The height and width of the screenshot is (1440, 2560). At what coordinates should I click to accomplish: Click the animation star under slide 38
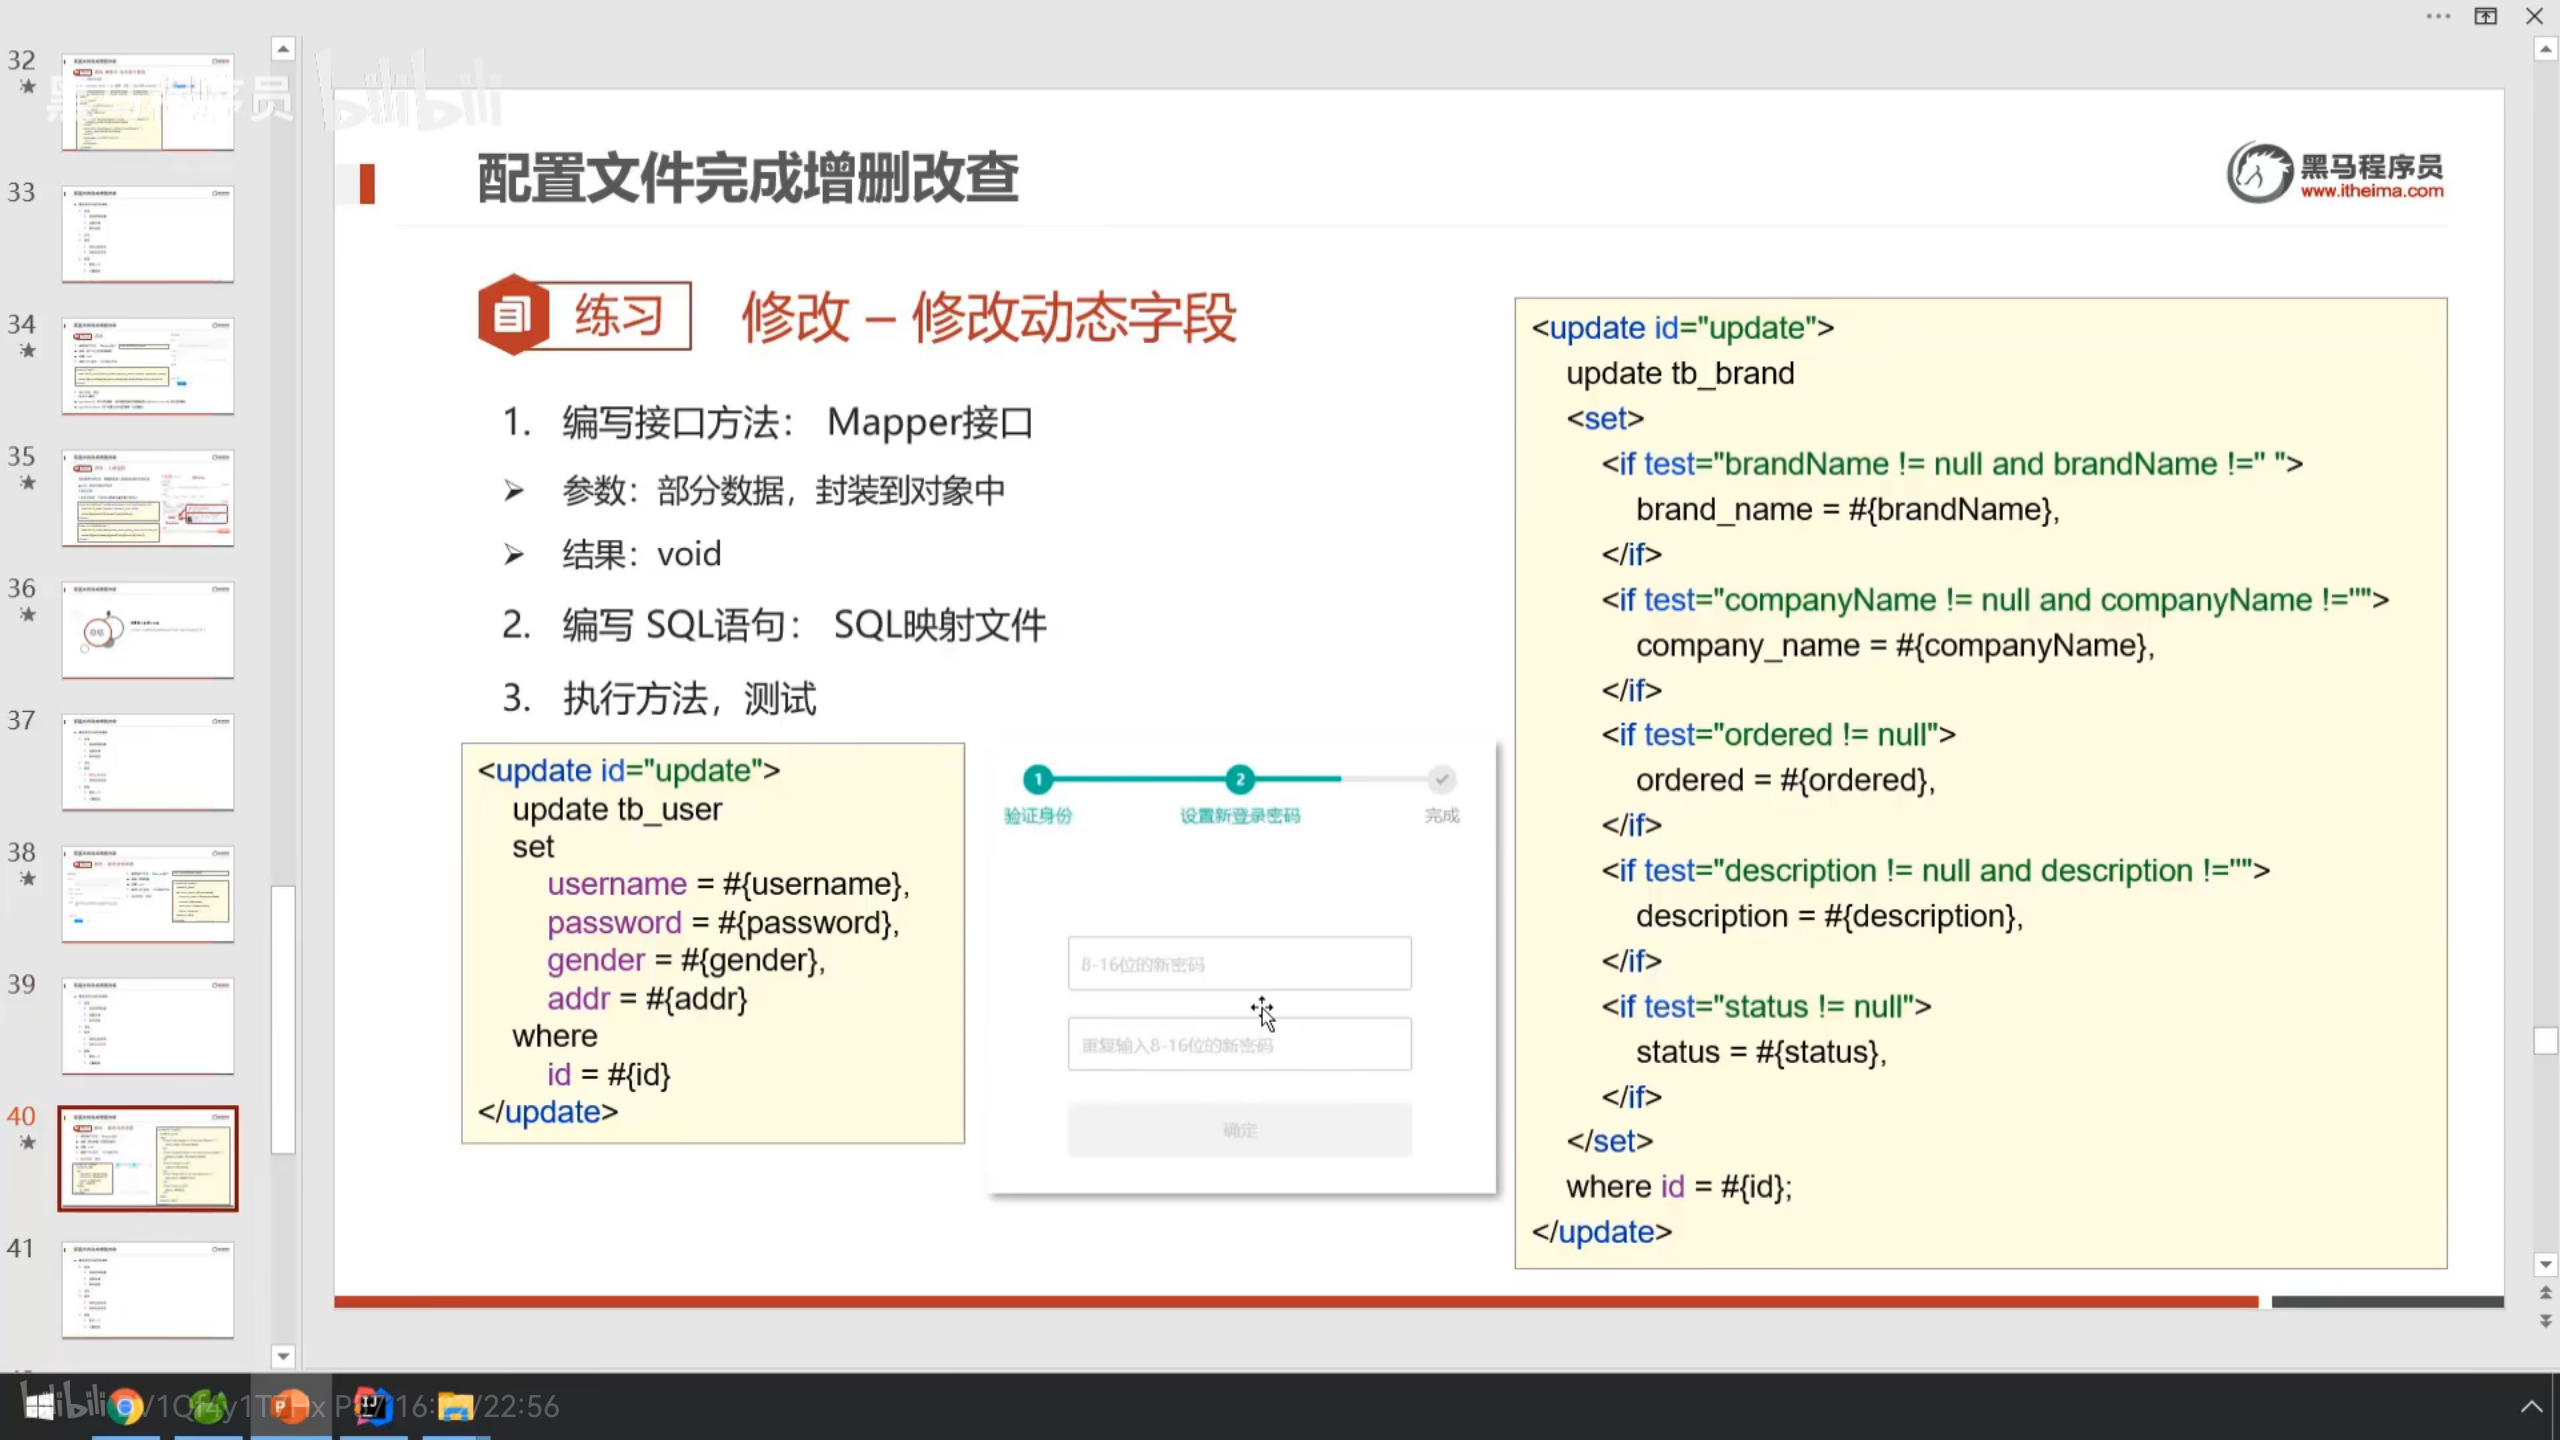[28, 879]
